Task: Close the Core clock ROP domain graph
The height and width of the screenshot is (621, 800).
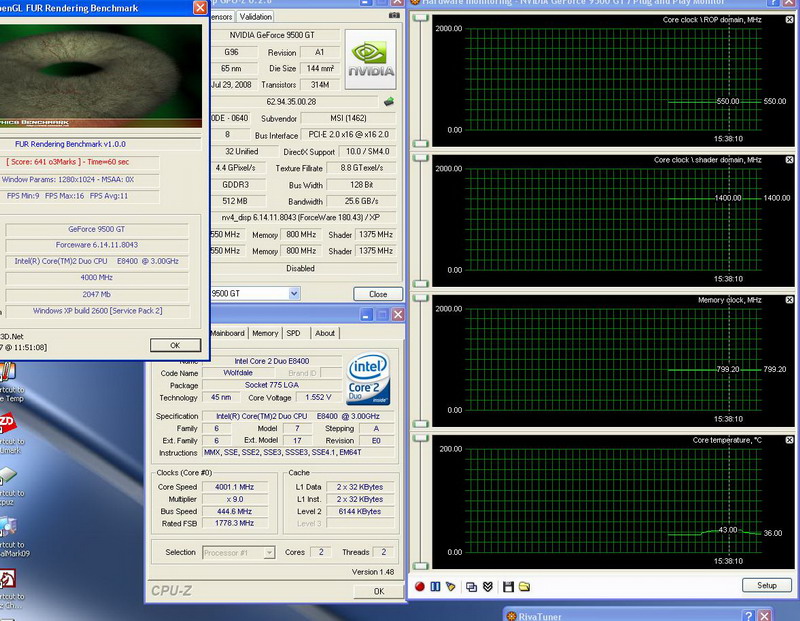Action: click(789, 20)
